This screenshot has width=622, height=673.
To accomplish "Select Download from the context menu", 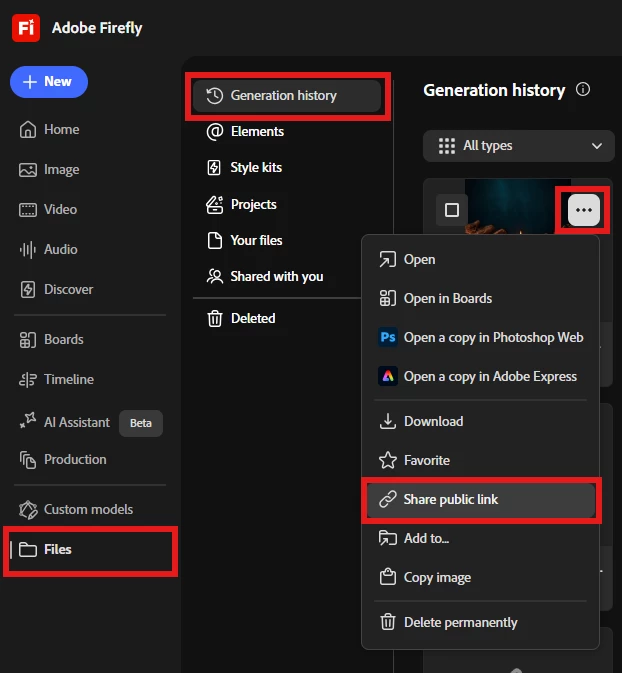I will pos(480,421).
